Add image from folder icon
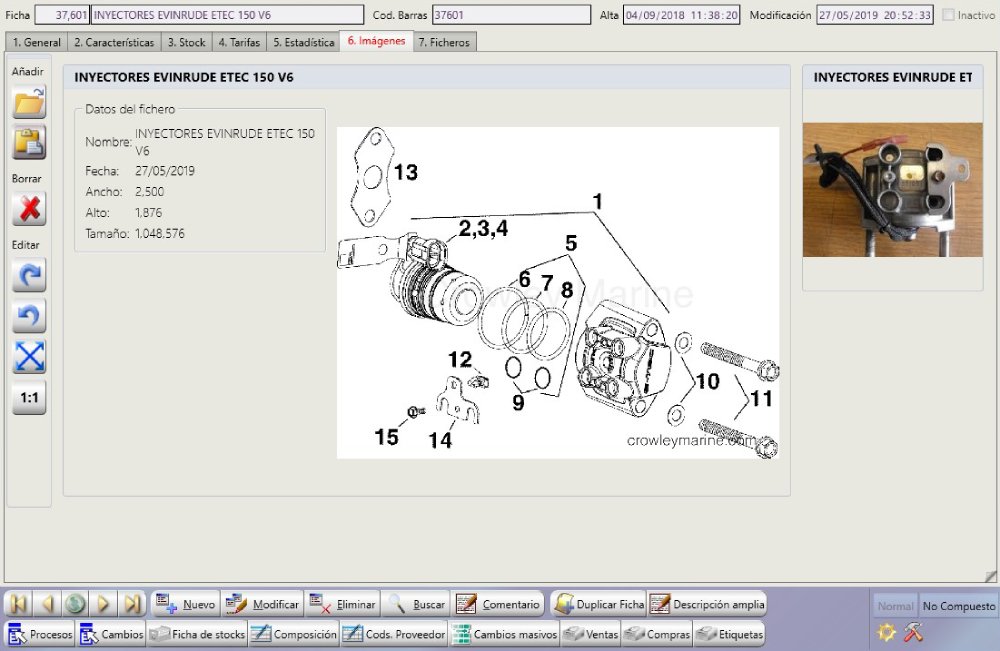Screen dimensions: 1000x651 point(29,101)
